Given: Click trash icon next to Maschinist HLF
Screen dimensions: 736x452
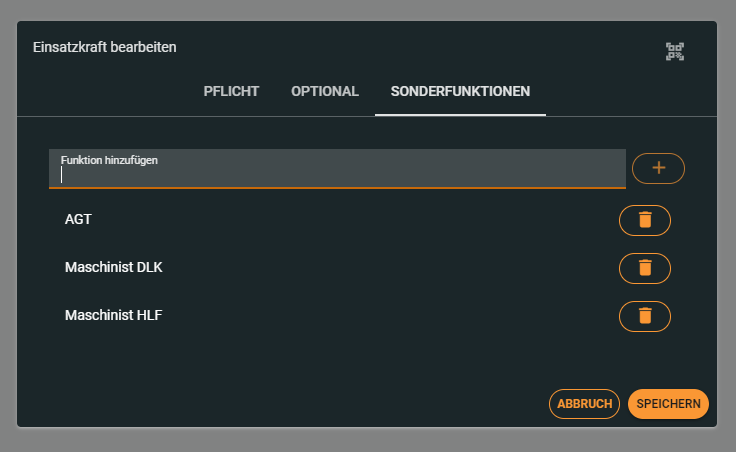Looking at the screenshot, I should tap(645, 316).
